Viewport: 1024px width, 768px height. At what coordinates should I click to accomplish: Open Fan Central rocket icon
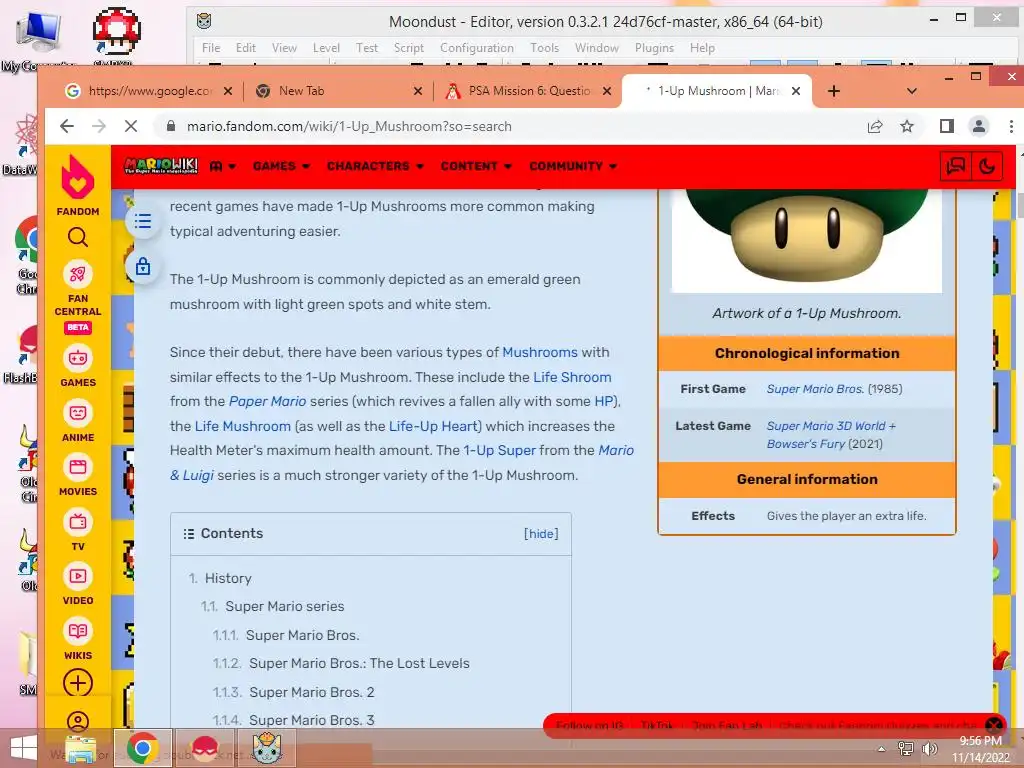[x=78, y=274]
